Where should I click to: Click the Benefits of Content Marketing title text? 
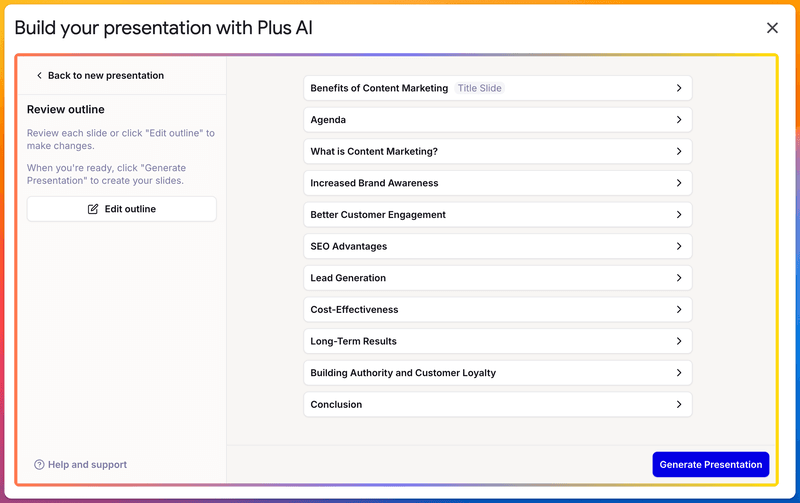tap(379, 88)
